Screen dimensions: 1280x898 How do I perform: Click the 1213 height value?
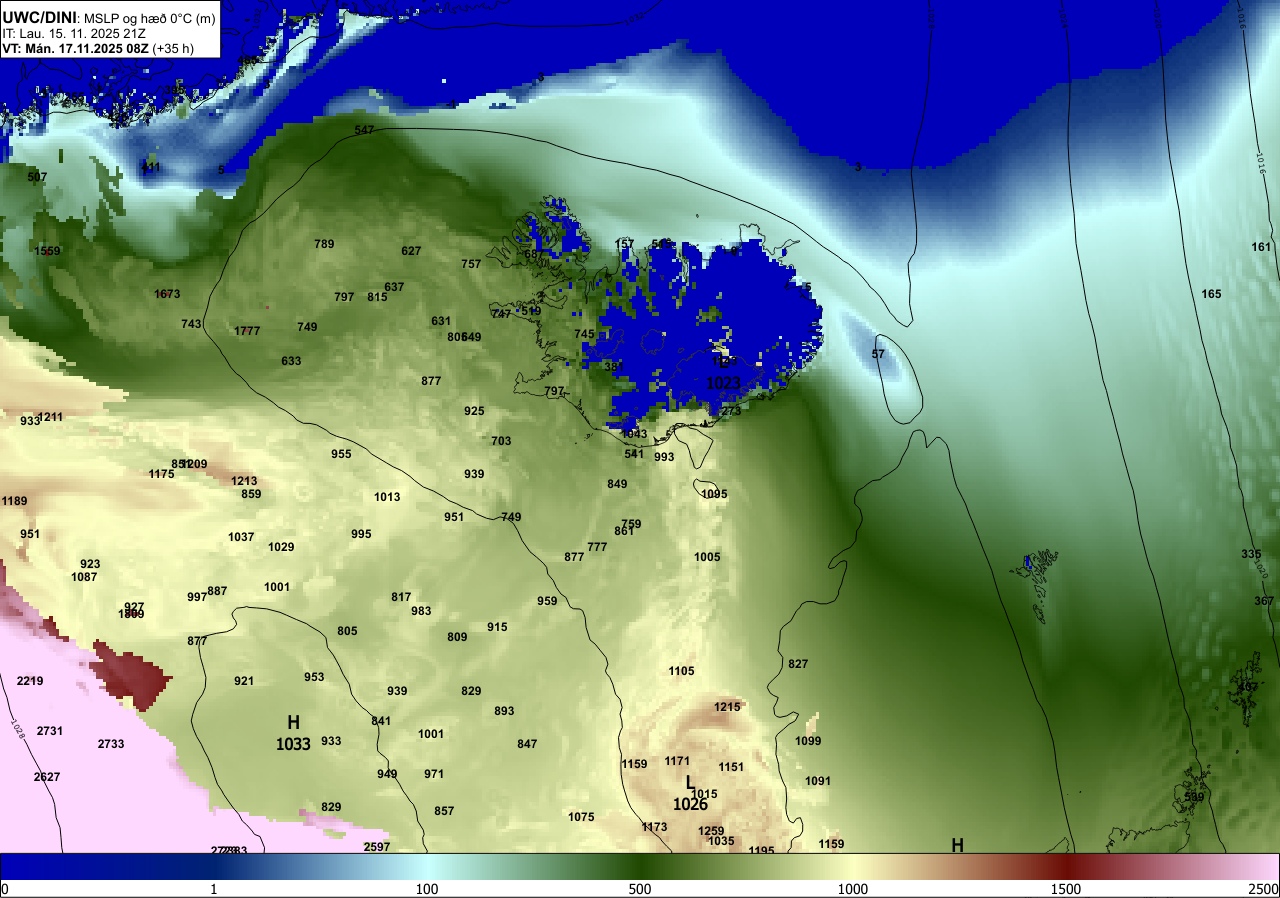coord(244,481)
